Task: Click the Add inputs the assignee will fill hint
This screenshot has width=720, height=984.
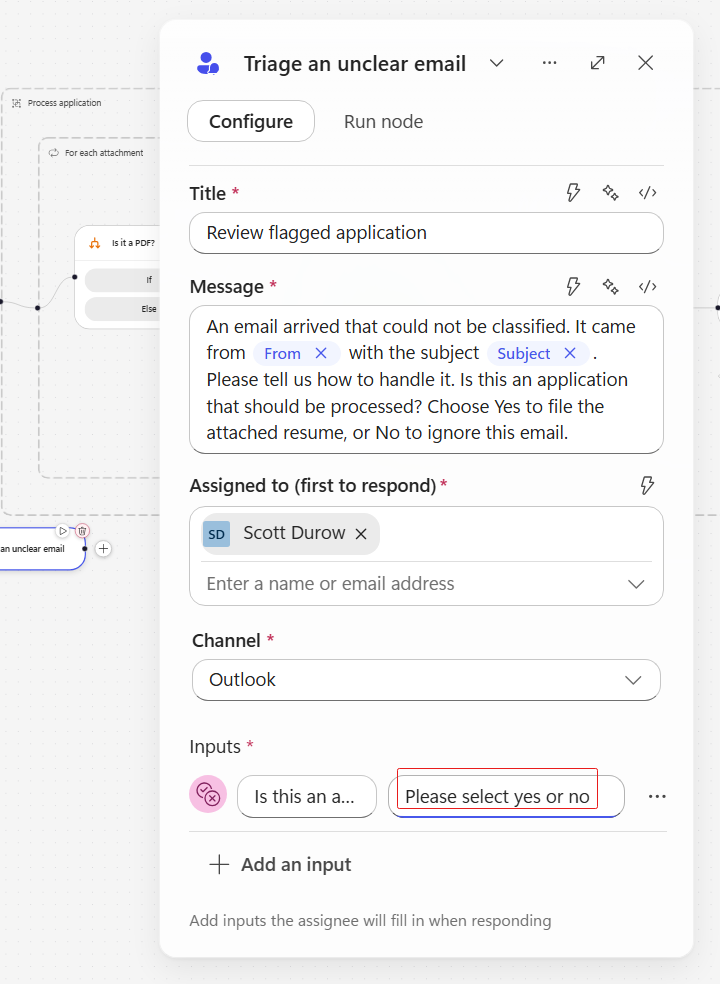Action: 370,921
